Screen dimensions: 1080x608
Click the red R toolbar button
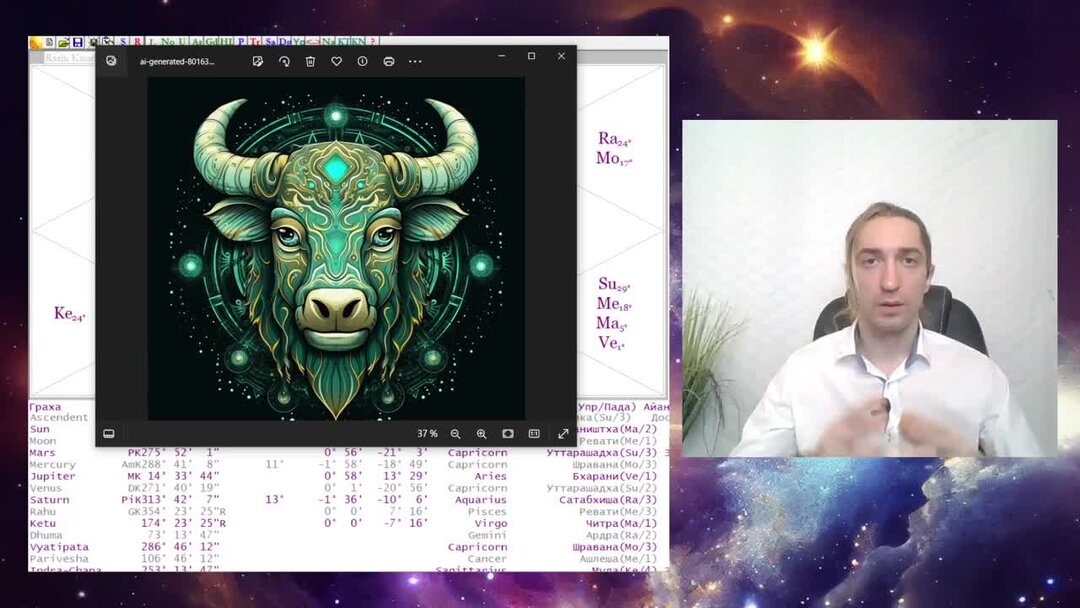(x=138, y=42)
